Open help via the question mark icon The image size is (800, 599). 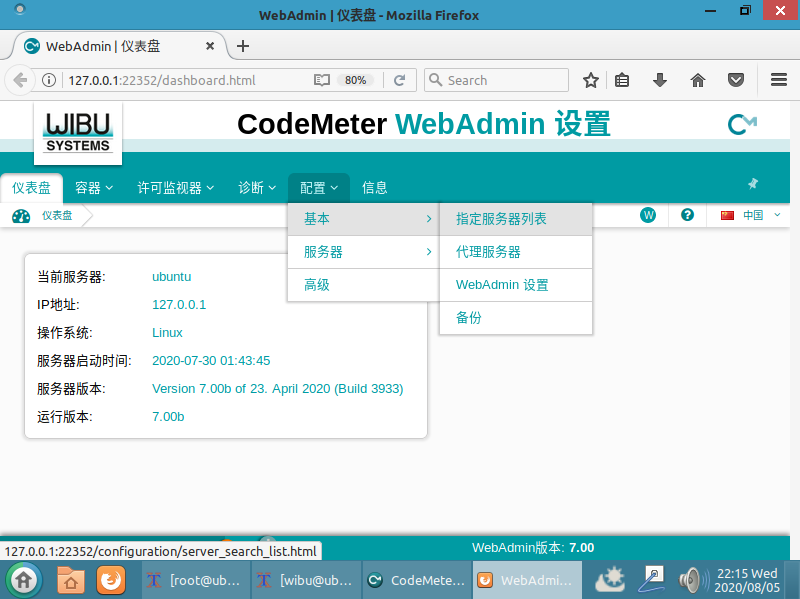[687, 215]
